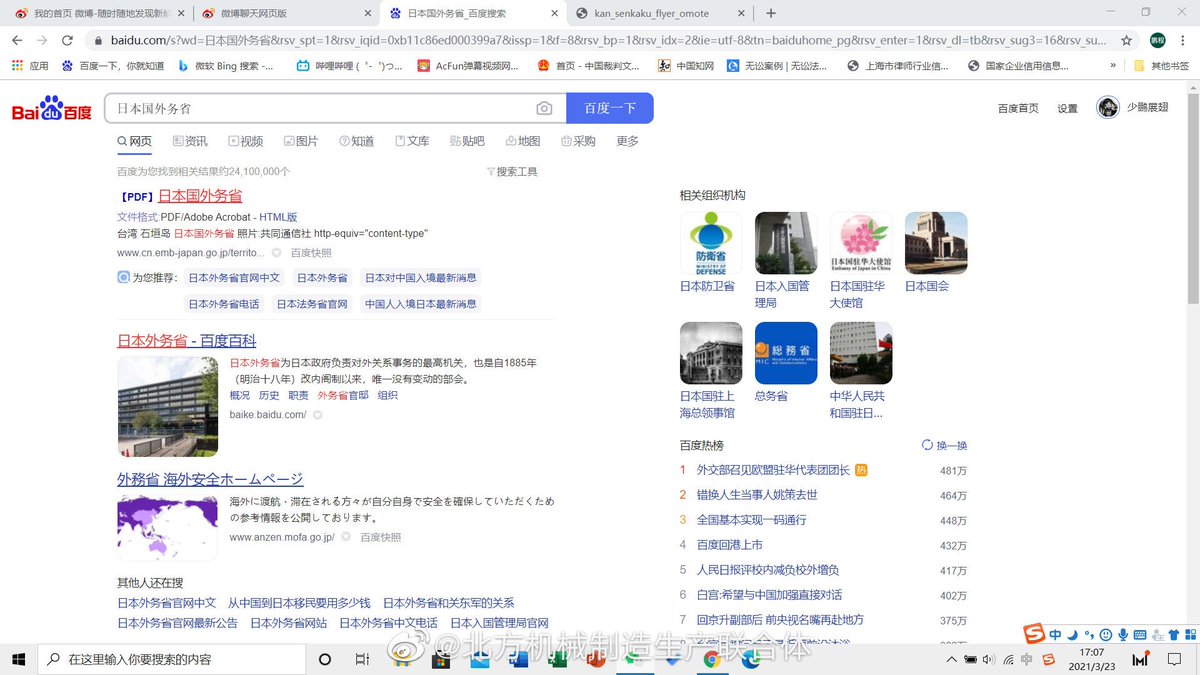Open the arrow menu beside baike.baidu.com
The height and width of the screenshot is (675, 1200).
317,414
